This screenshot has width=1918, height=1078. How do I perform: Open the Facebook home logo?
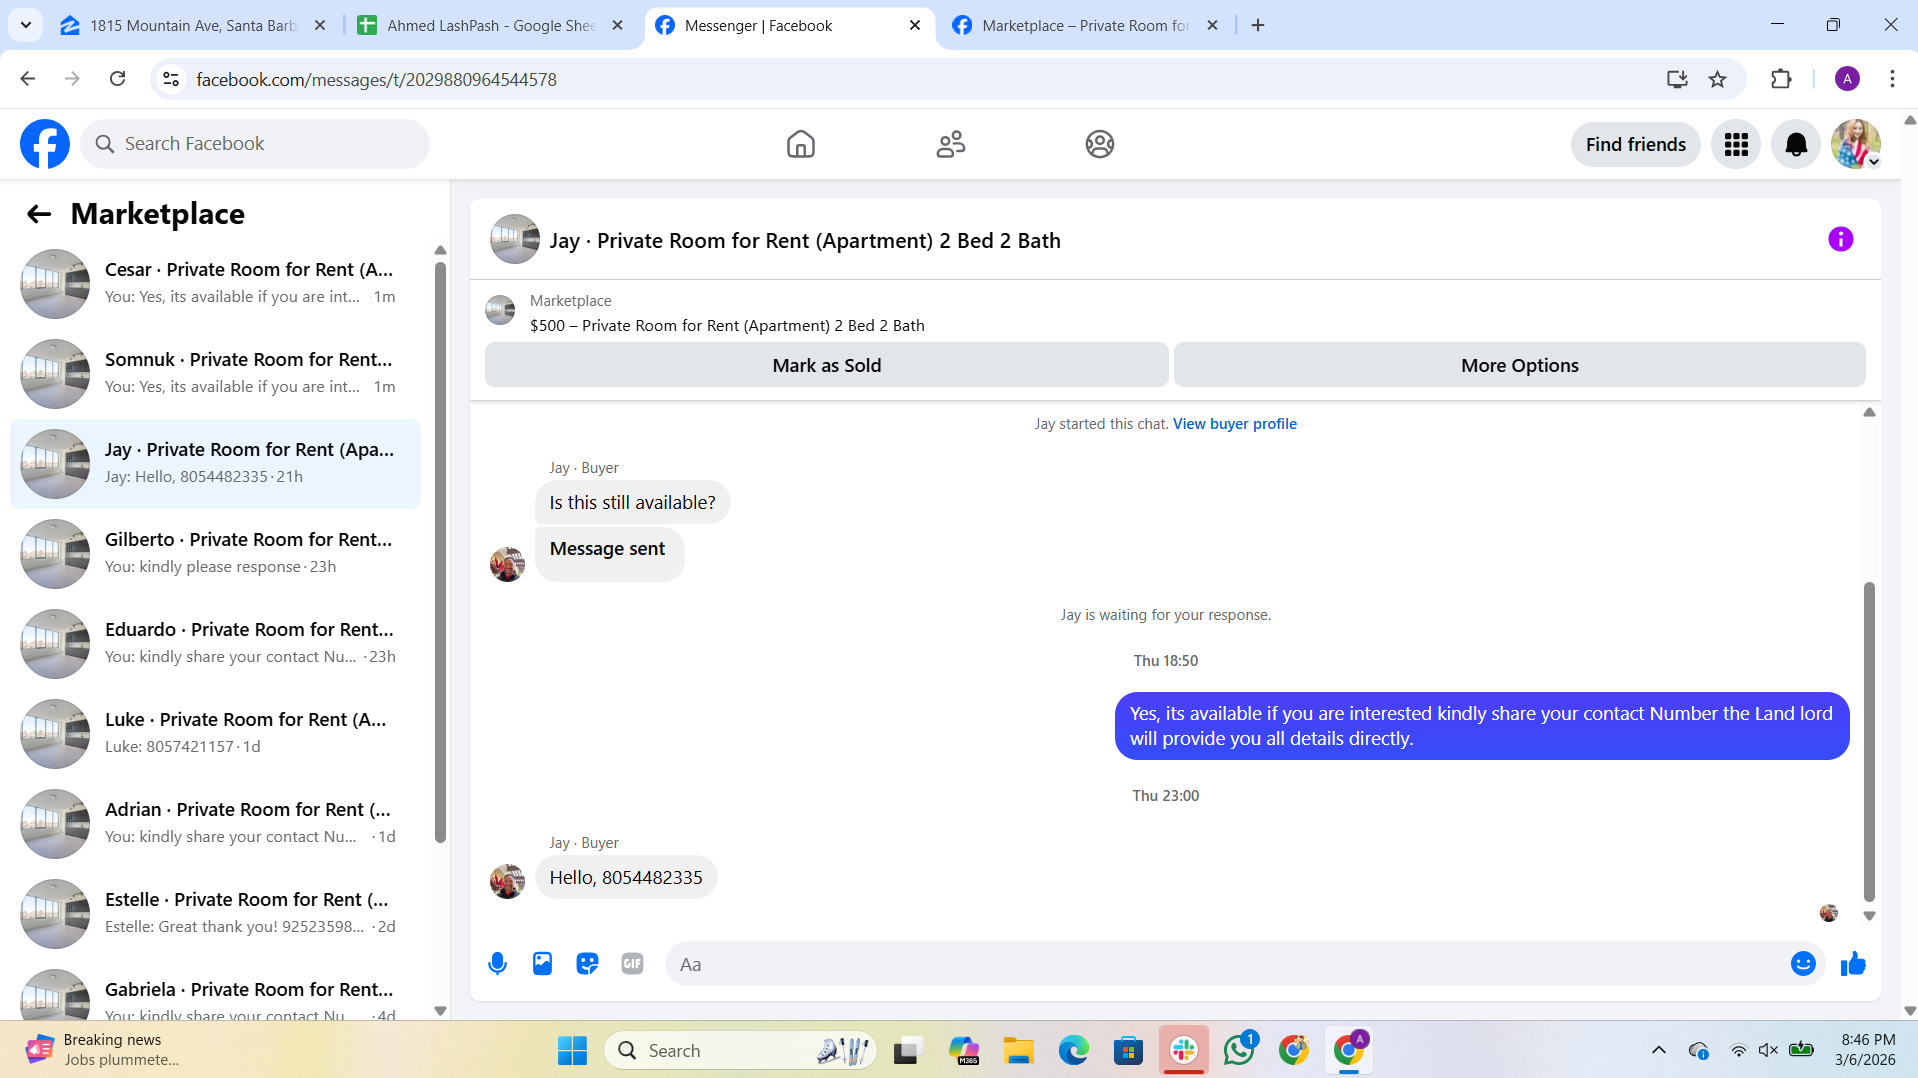point(45,144)
